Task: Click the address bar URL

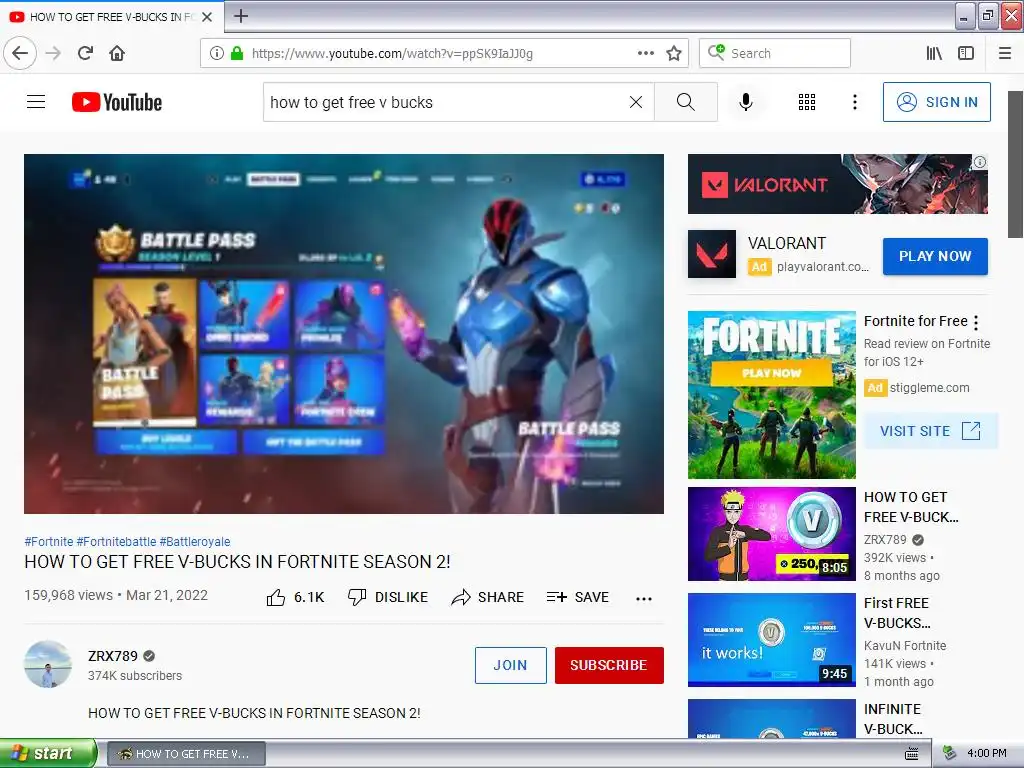Action: 392,54
